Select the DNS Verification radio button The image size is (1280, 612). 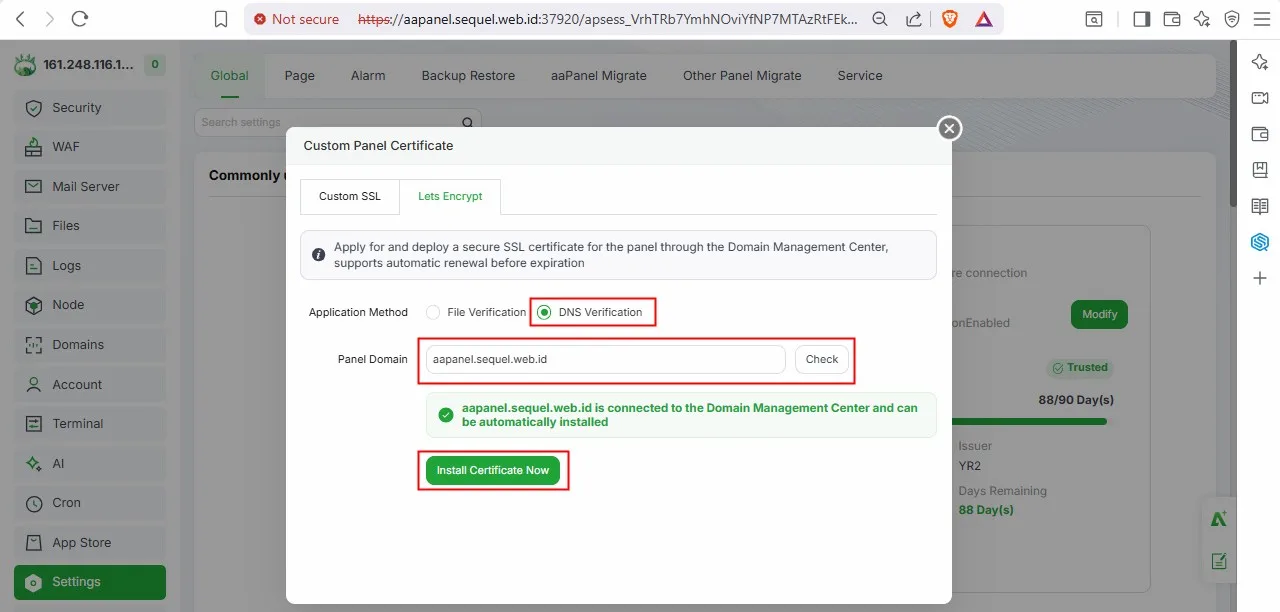coord(544,312)
